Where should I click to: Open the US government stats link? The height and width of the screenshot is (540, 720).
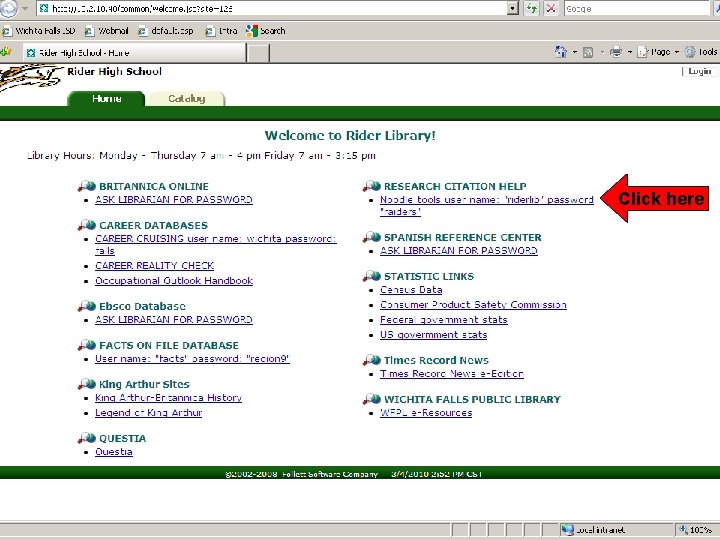pyautogui.click(x=433, y=335)
